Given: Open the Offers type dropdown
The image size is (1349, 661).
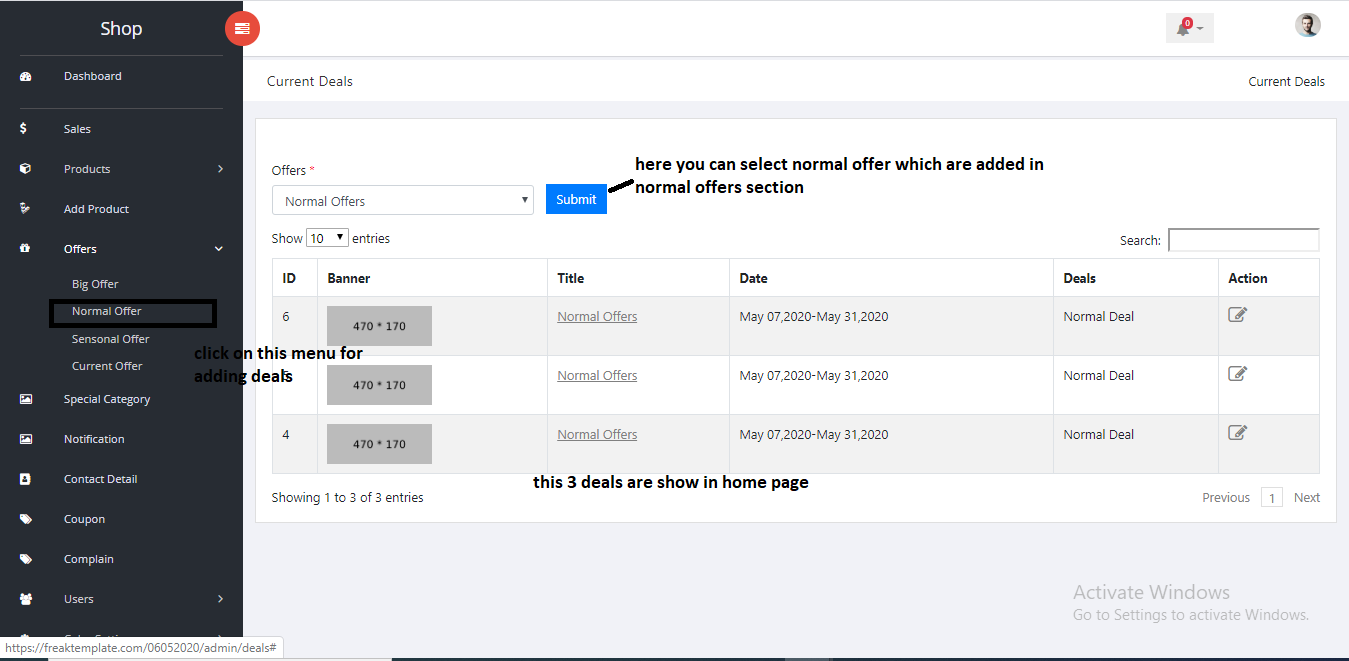Looking at the screenshot, I should click(402, 201).
